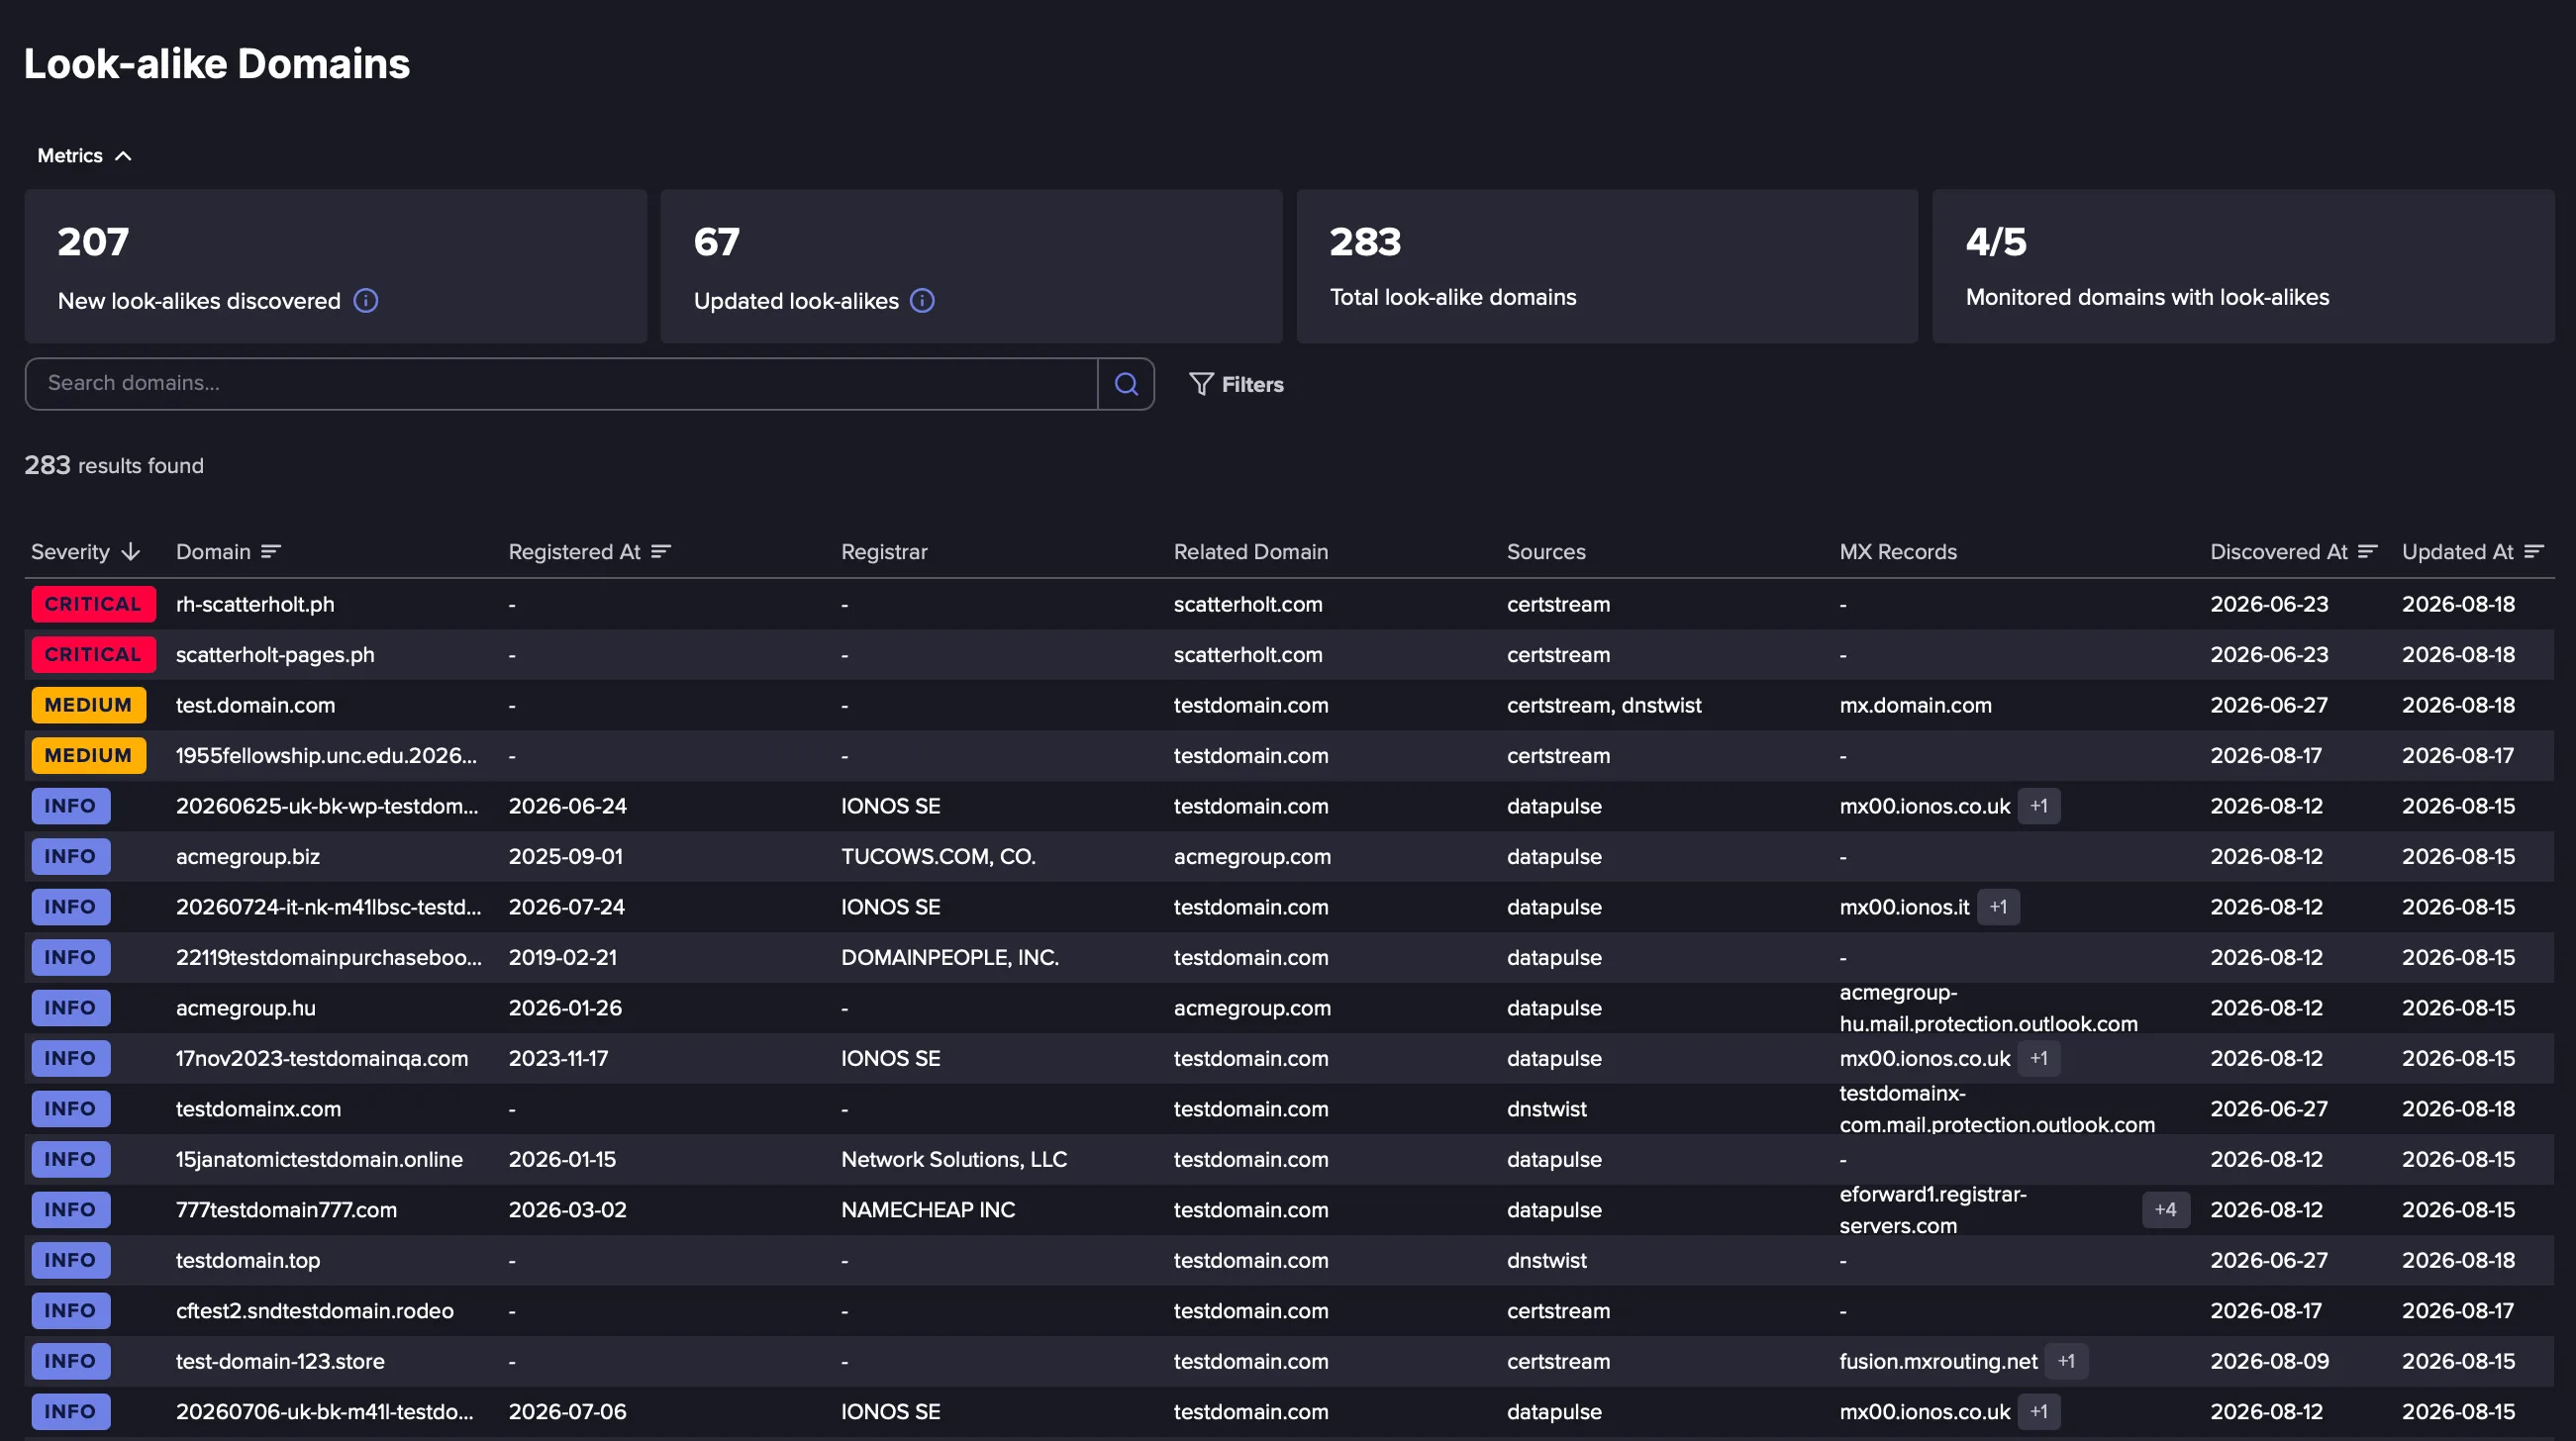Select the scatterholt-pages.ph domain
Viewport: 2576px width, 1441px height.
(275, 655)
